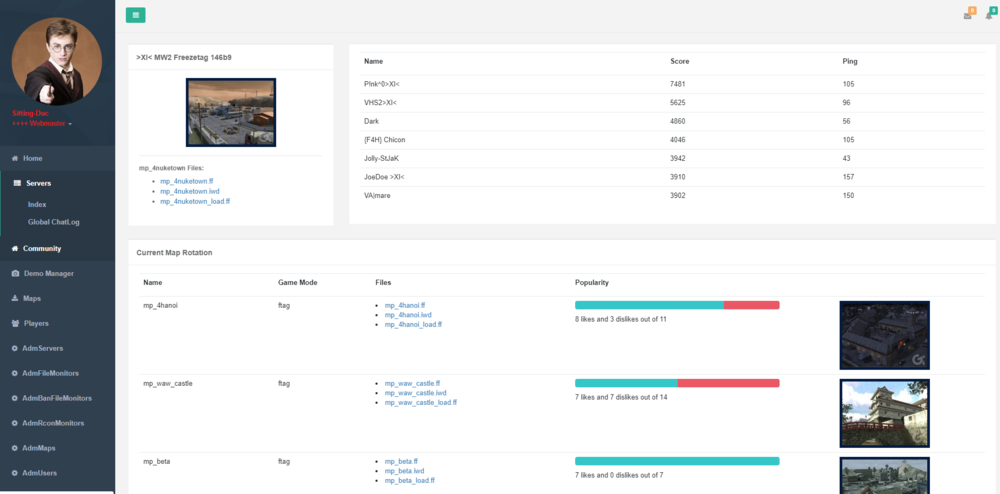
Task: Click the Maps download icon in the sidebar
Action: click(x=15, y=298)
